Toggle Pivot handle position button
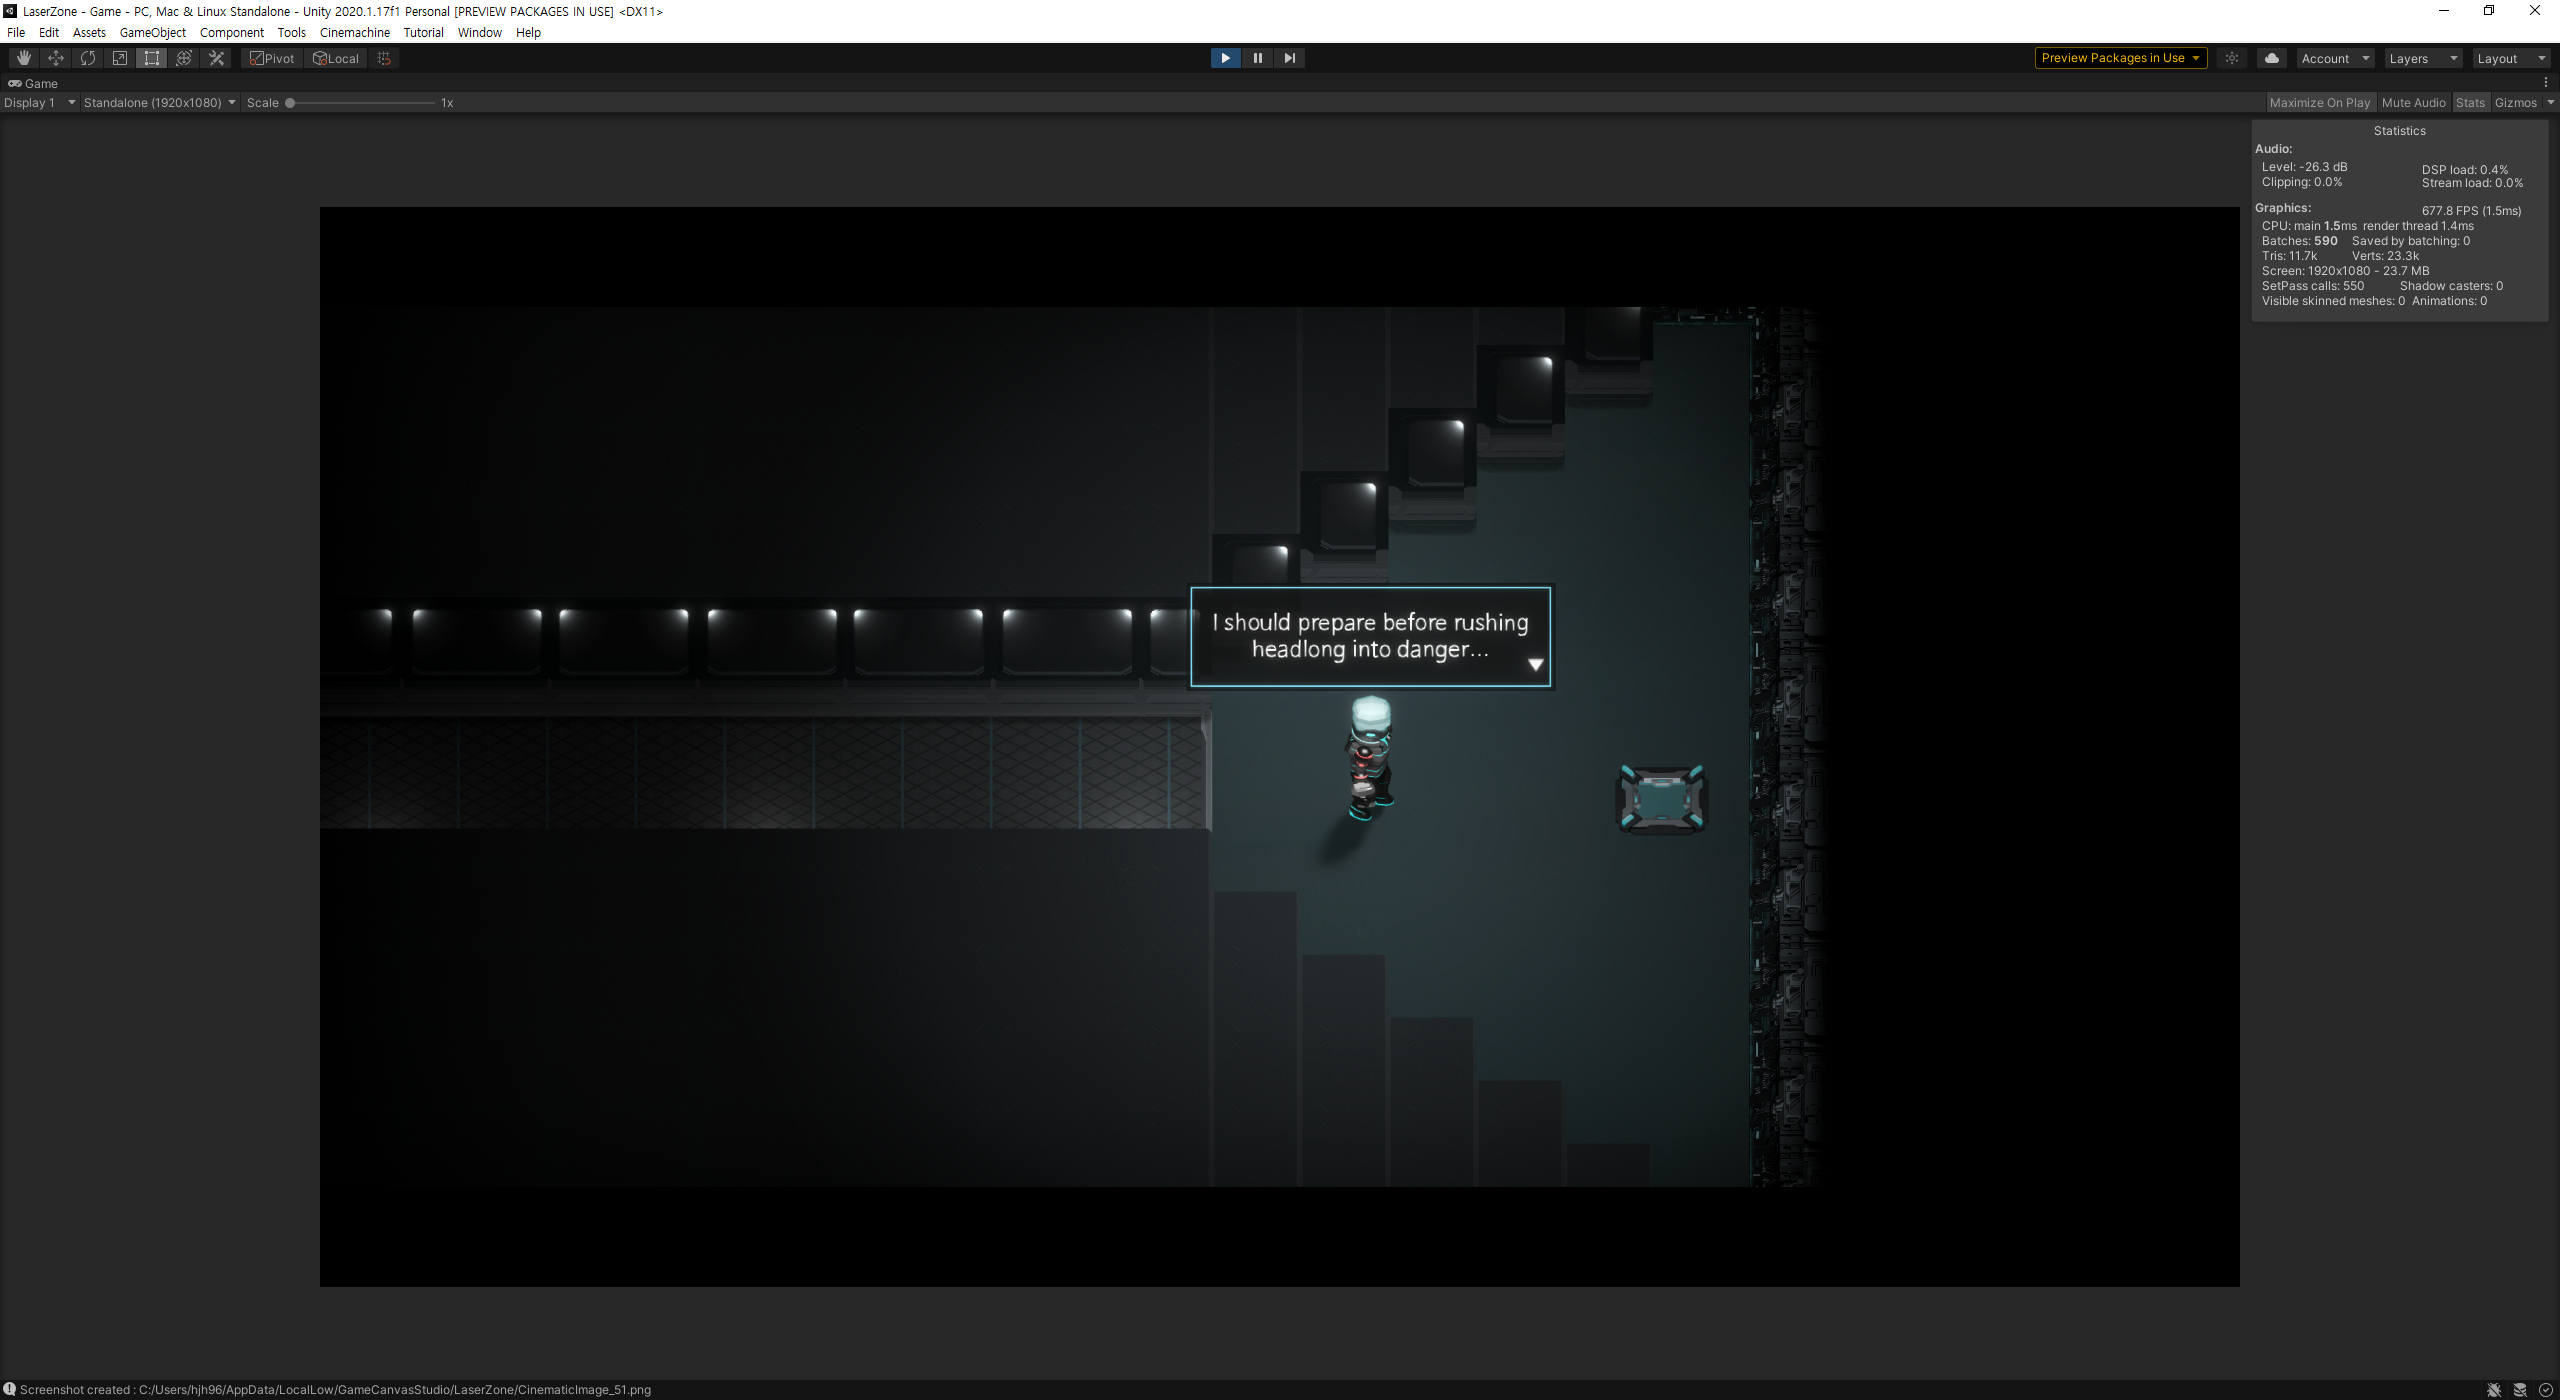Screen dimensions: 2560x1400 pyautogui.click(x=273, y=58)
